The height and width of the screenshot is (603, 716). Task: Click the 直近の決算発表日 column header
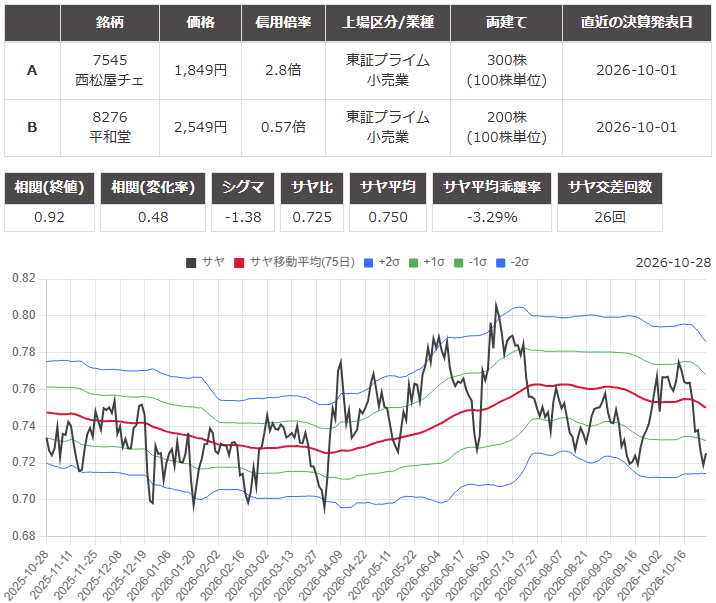[x=637, y=22]
